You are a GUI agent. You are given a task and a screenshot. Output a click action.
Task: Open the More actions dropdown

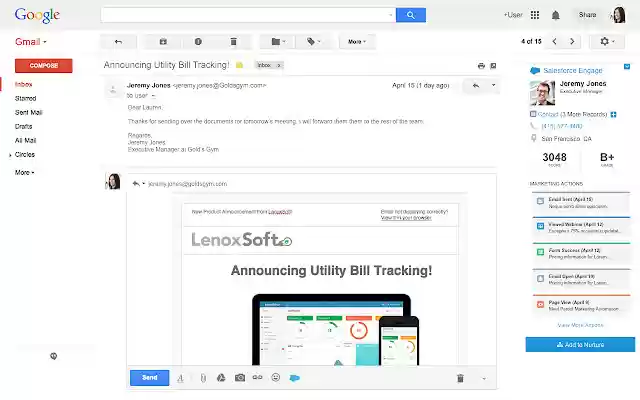357,42
